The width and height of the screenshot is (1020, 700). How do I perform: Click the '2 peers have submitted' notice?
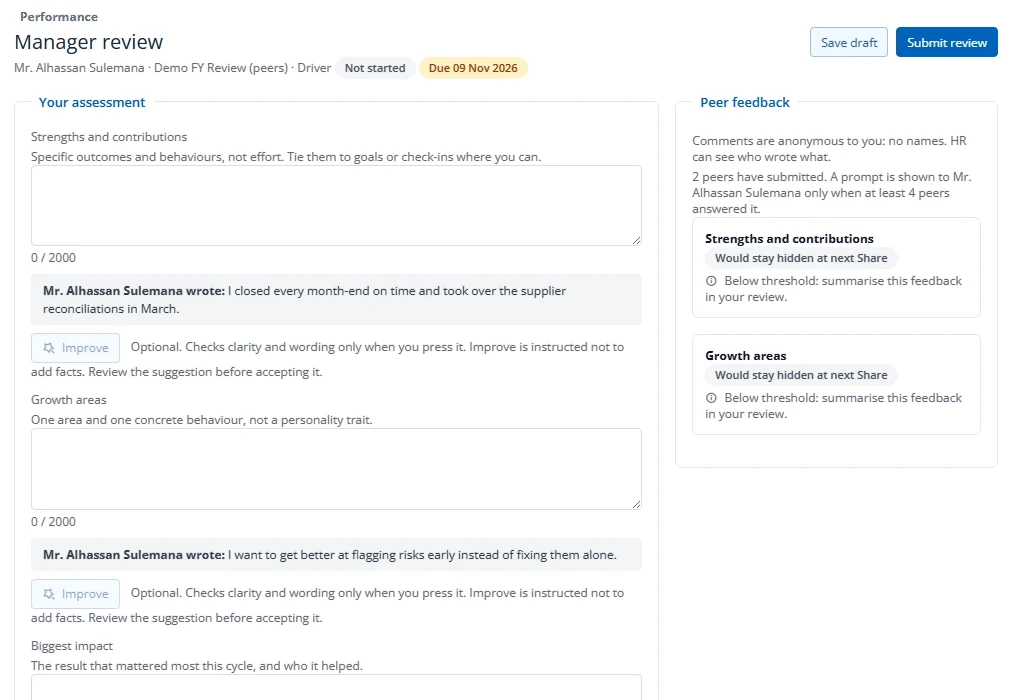(x=831, y=193)
